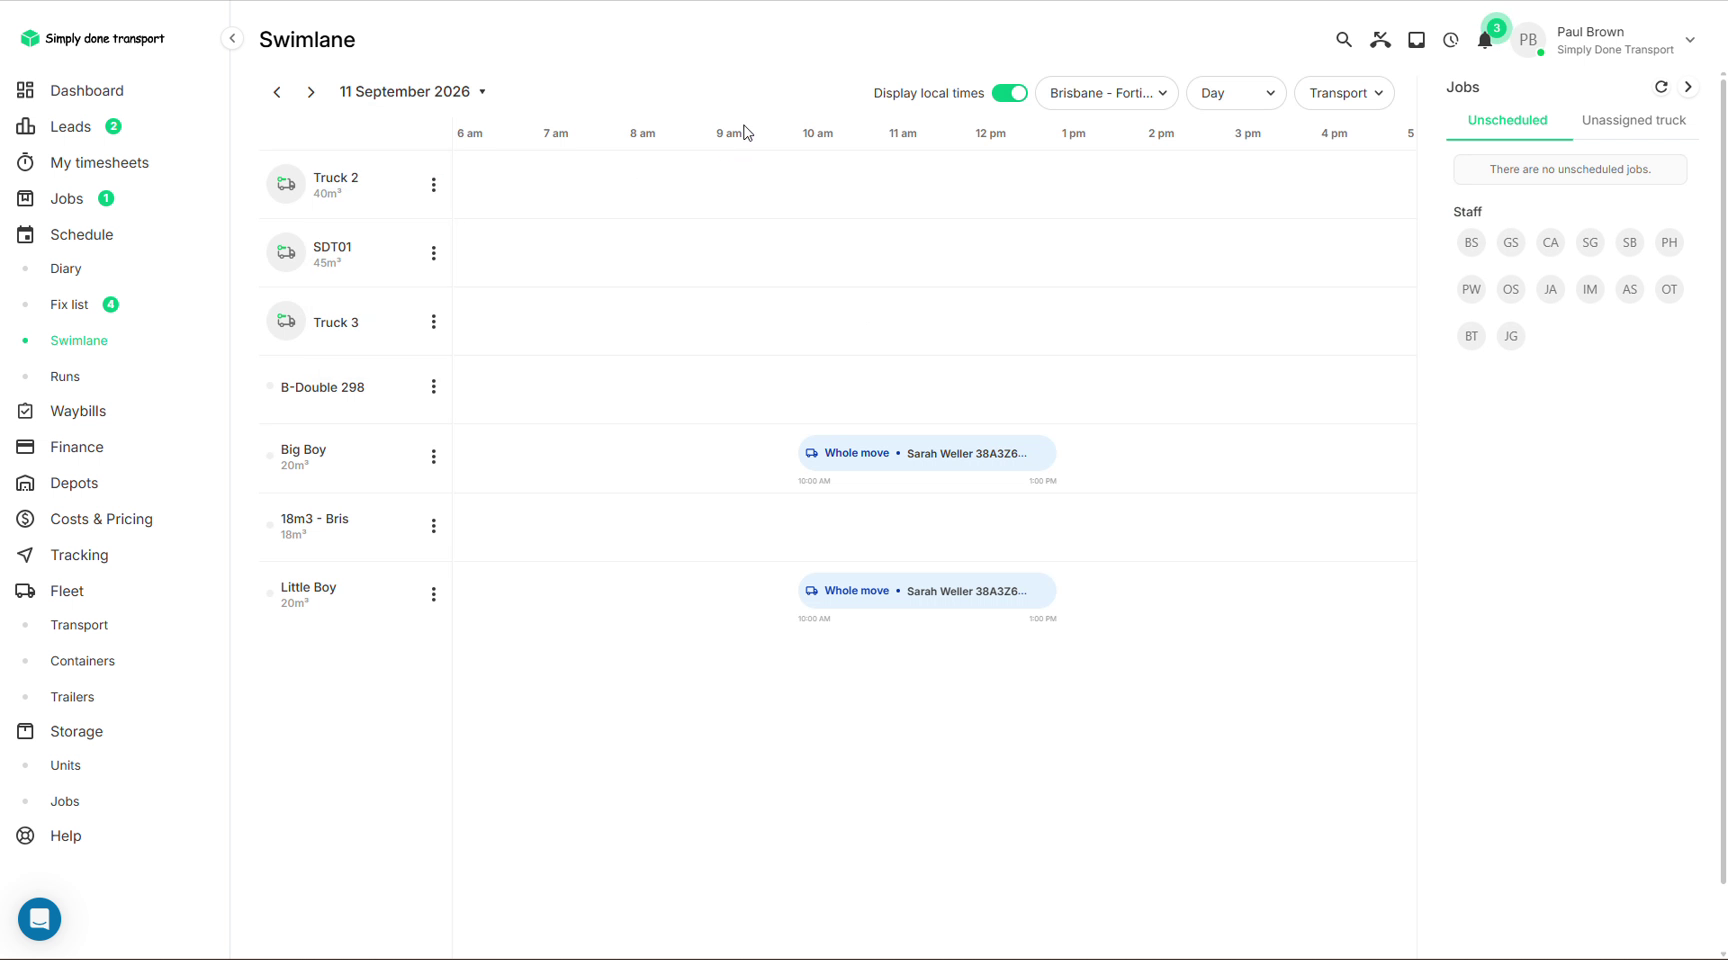Open Trailers under Fleet
Viewport: 1728px width, 960px height.
coord(72,697)
